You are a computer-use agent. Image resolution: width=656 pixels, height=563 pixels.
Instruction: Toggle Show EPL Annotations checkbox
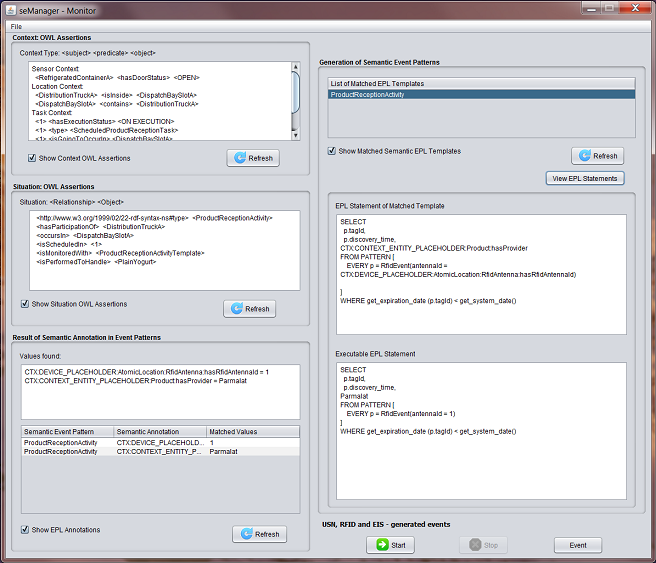tap(25, 530)
